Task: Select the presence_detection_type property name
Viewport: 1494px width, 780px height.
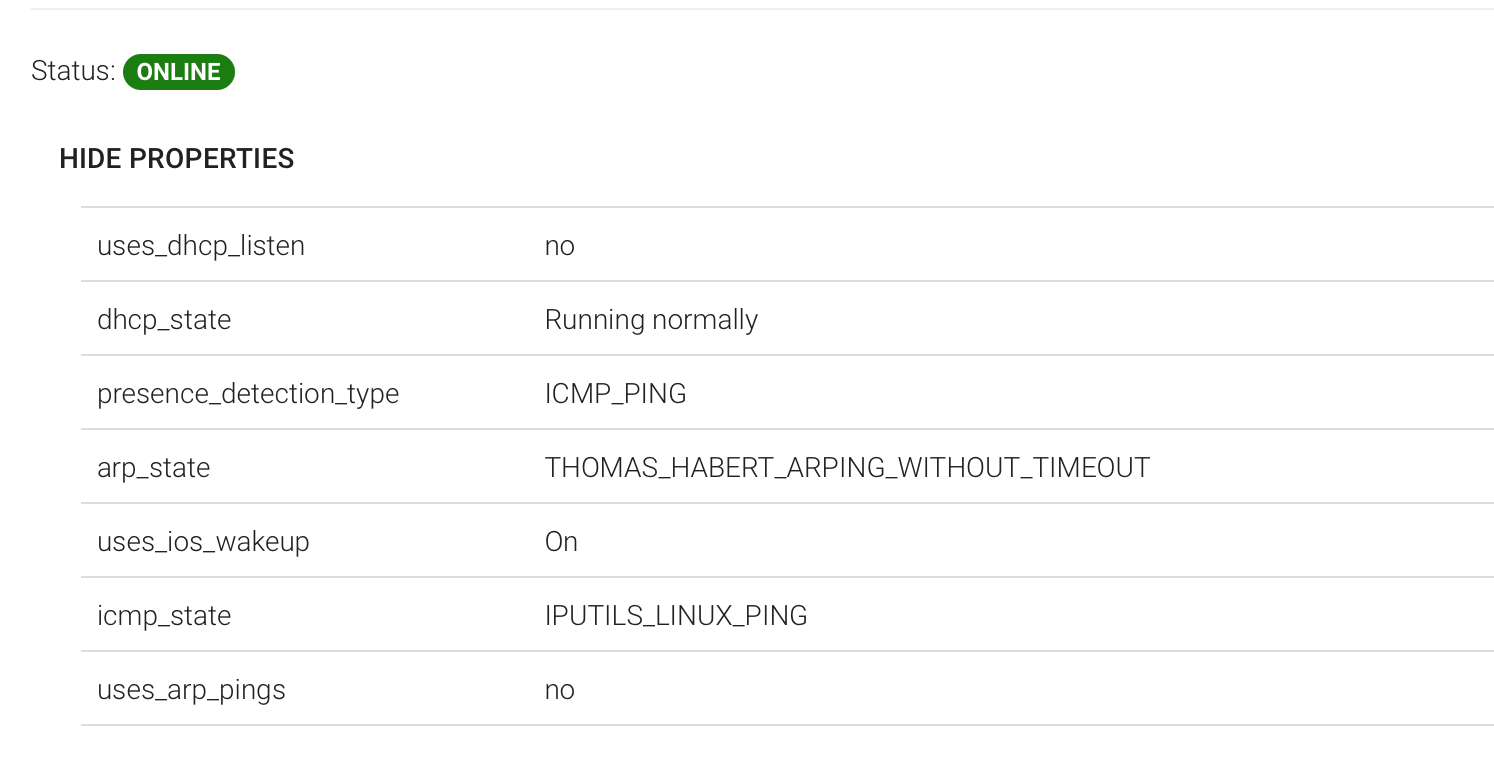Action: 248,394
